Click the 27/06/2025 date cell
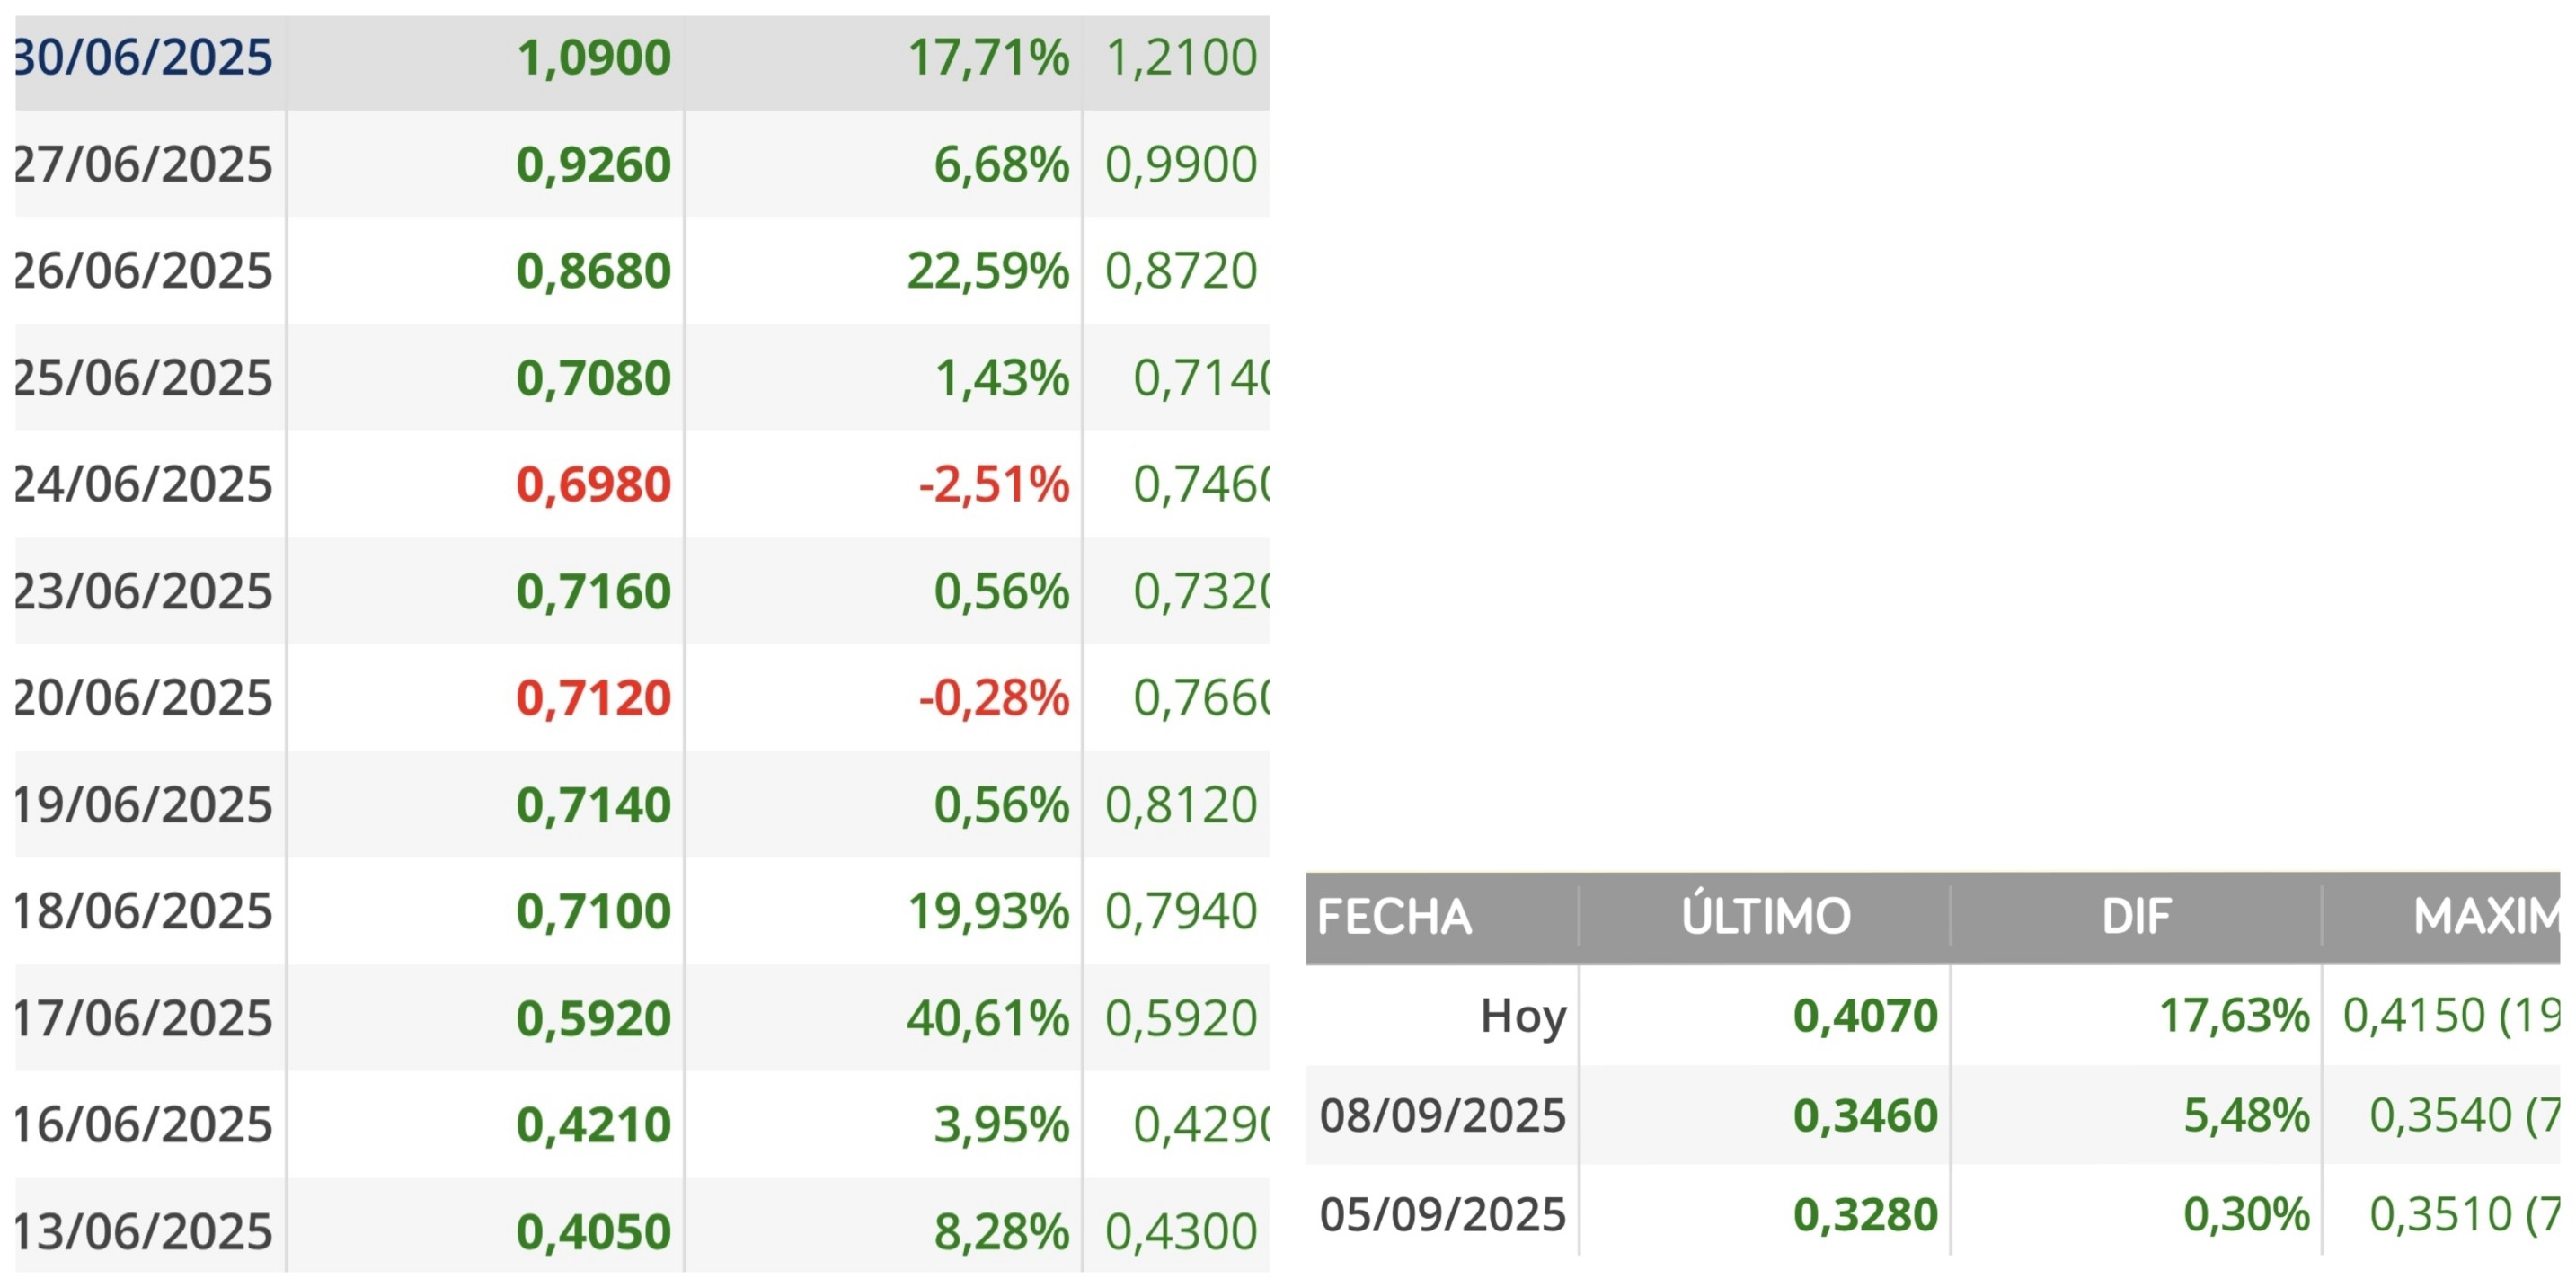 (143, 164)
